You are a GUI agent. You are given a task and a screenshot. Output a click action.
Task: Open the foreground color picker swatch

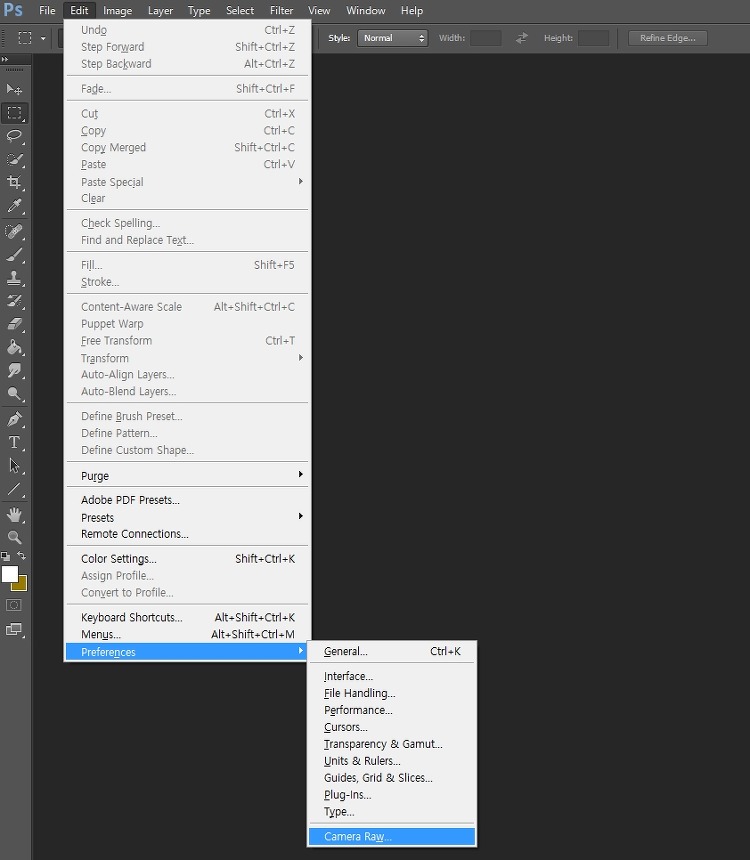(x=9, y=574)
